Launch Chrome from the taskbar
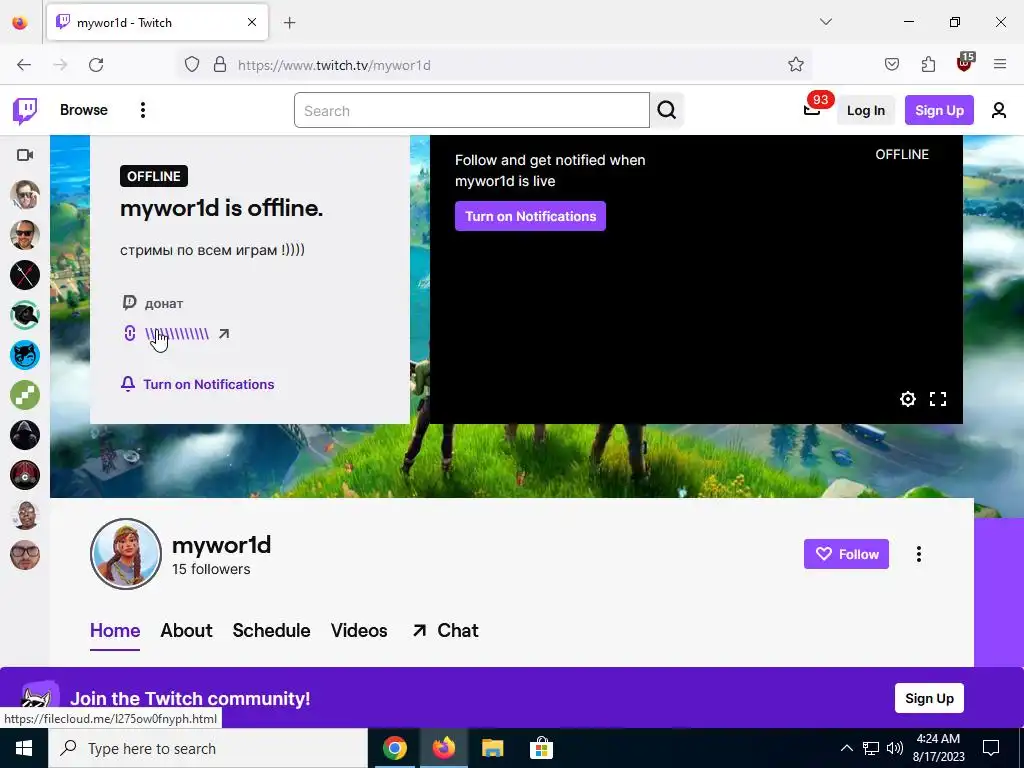This screenshot has height=768, width=1024. pyautogui.click(x=394, y=748)
